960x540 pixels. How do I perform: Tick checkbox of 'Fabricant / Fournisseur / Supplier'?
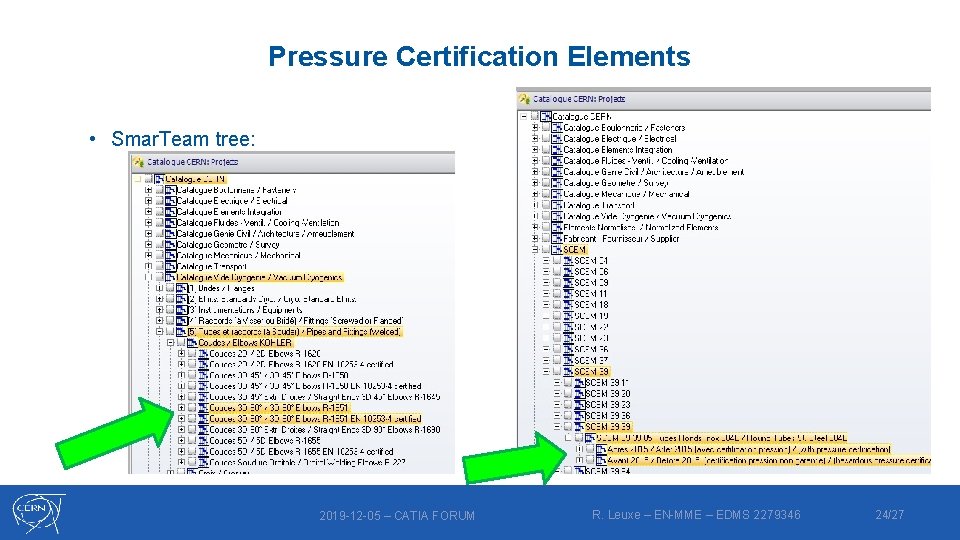546,238
